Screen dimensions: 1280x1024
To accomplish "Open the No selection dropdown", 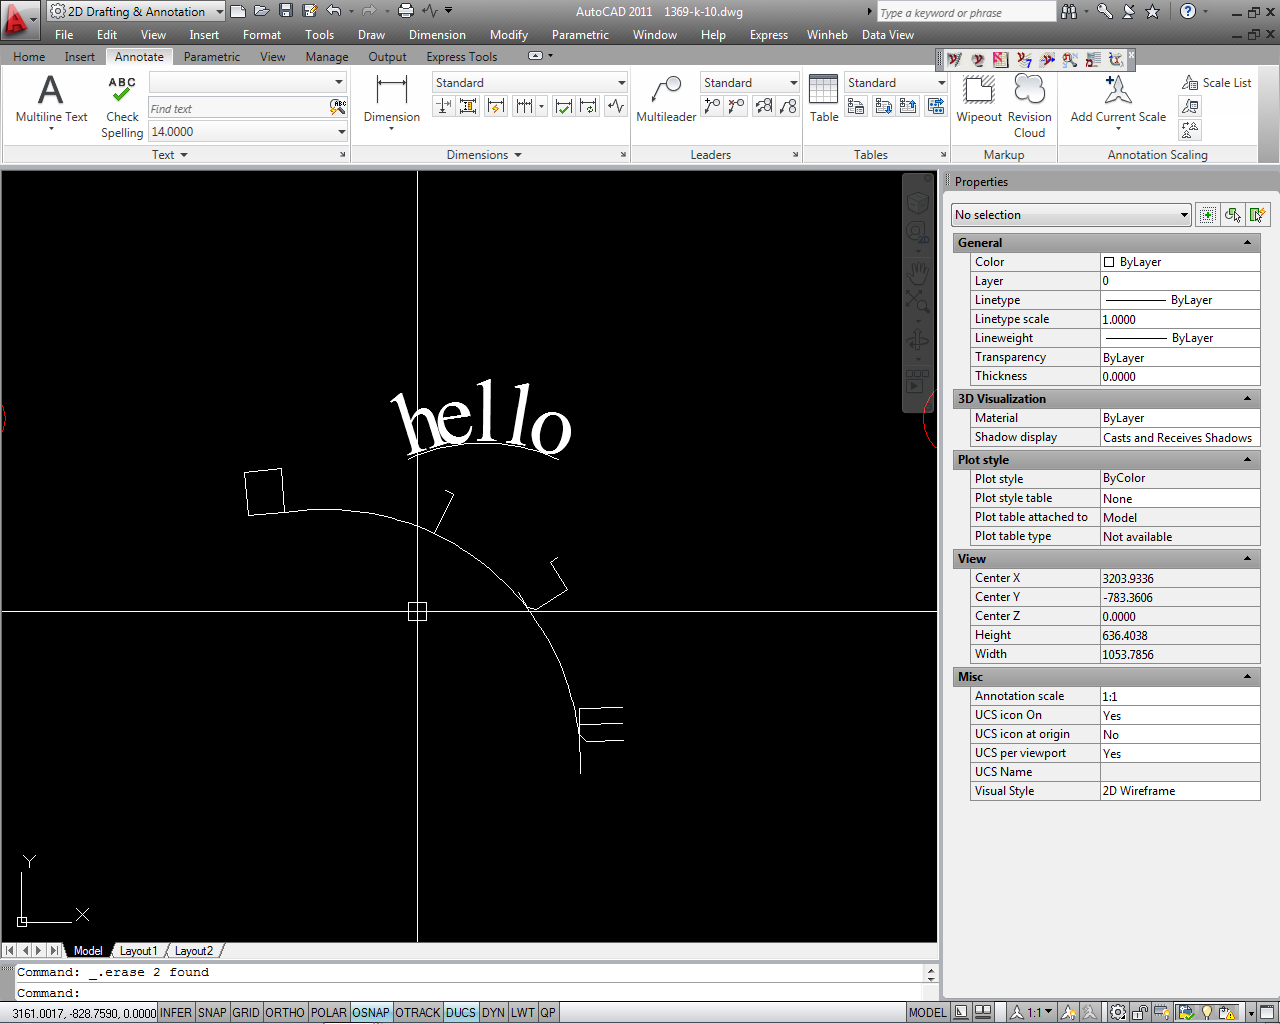I will (x=1071, y=215).
